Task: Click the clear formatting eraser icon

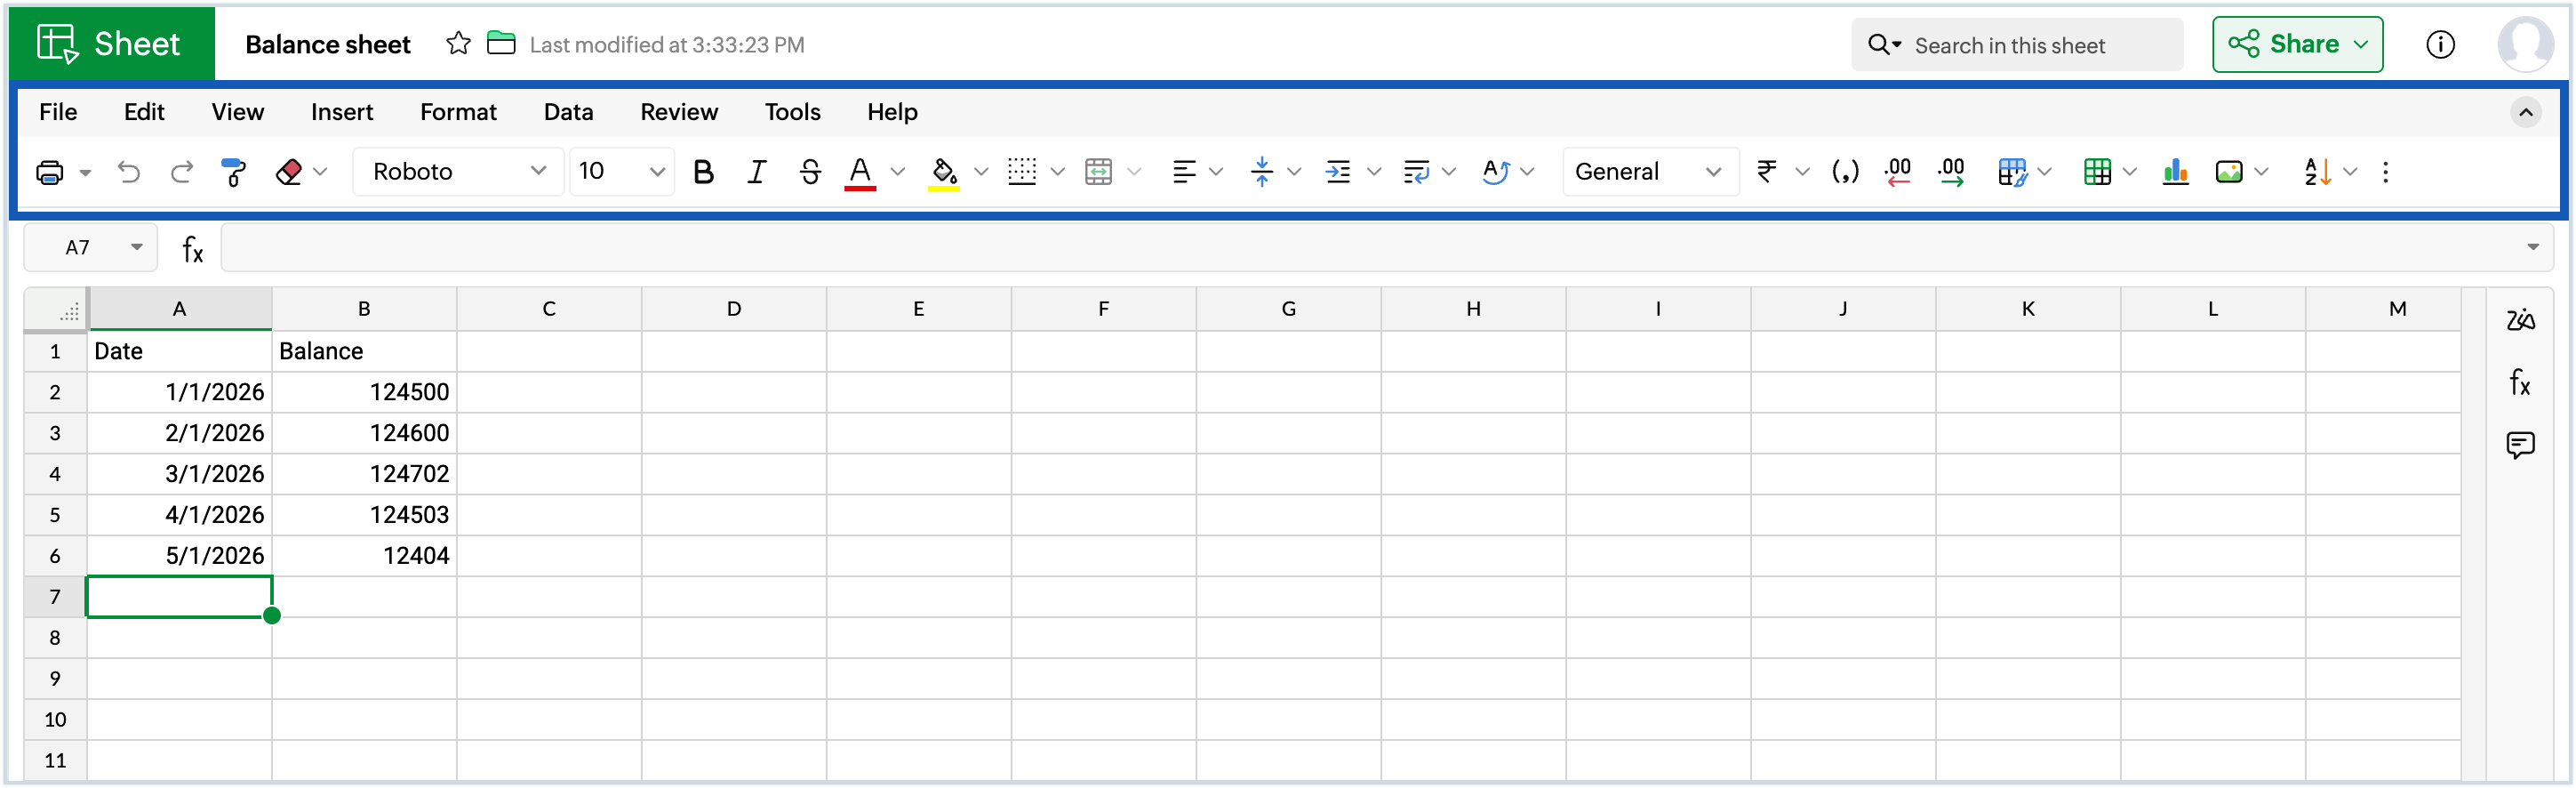Action: 289,172
